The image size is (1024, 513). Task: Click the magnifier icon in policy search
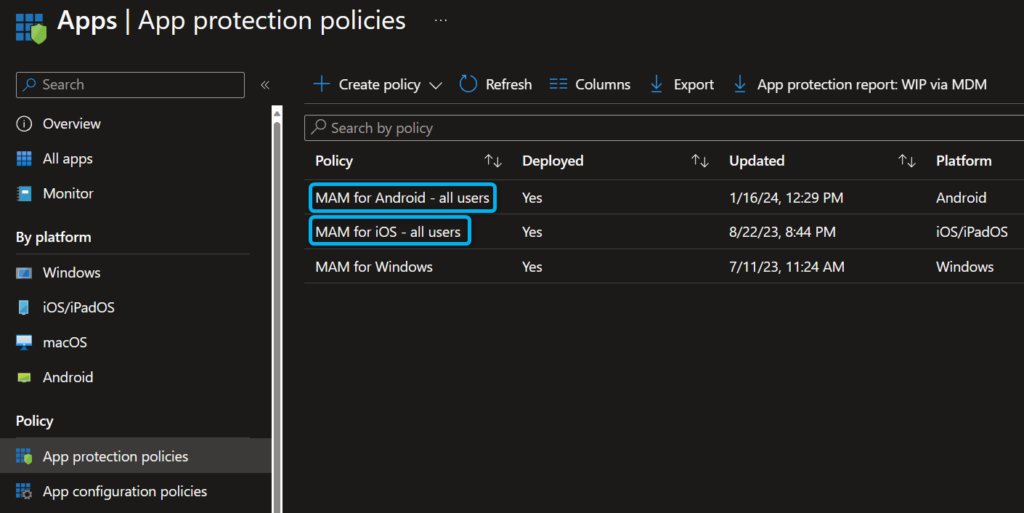[x=319, y=127]
